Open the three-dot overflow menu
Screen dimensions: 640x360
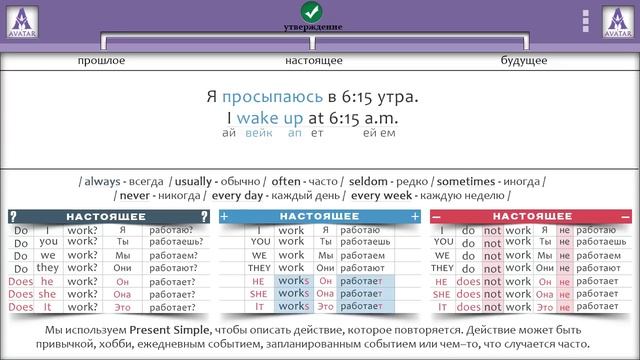586,21
